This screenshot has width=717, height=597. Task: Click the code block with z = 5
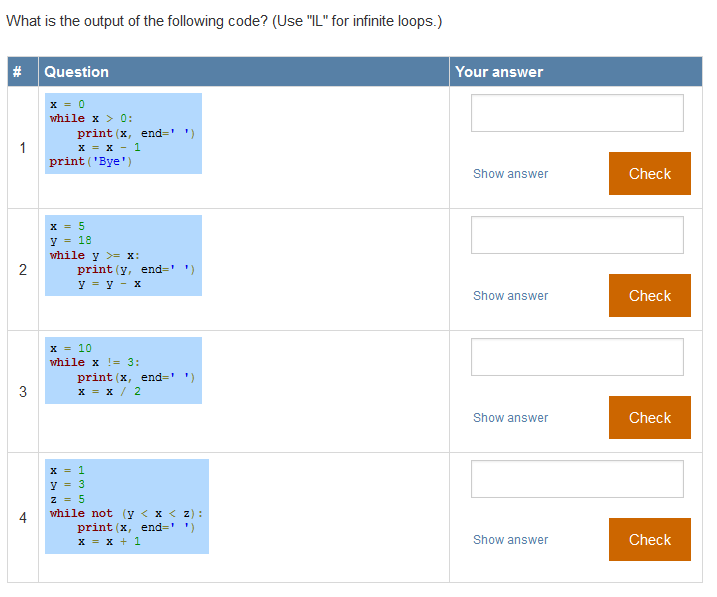pos(127,506)
